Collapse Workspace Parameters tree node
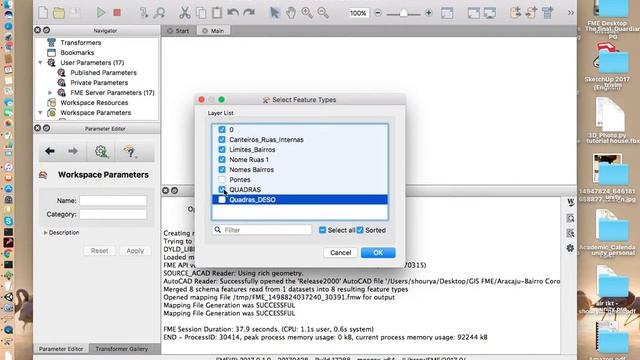The width and height of the screenshot is (640, 360). [40, 113]
